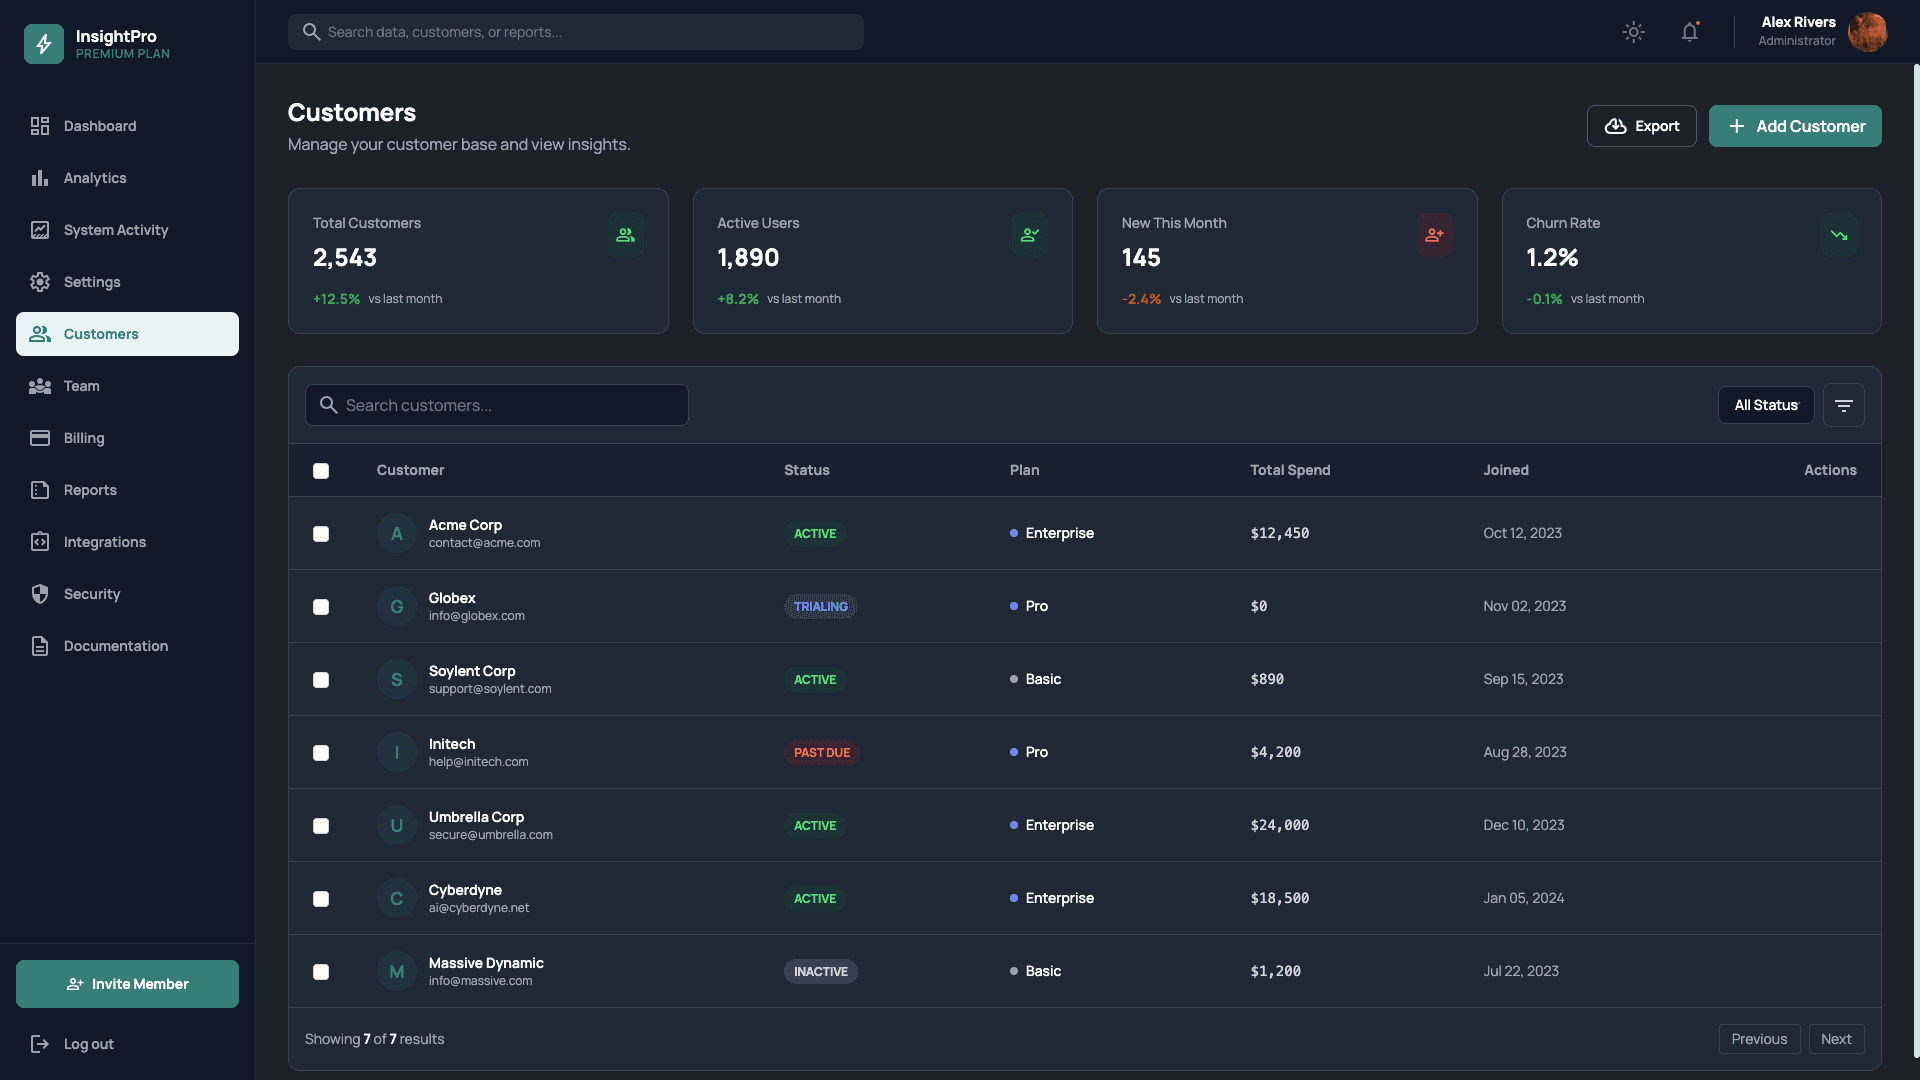Click the Billing card icon in sidebar
The height and width of the screenshot is (1080, 1920).
click(x=40, y=438)
